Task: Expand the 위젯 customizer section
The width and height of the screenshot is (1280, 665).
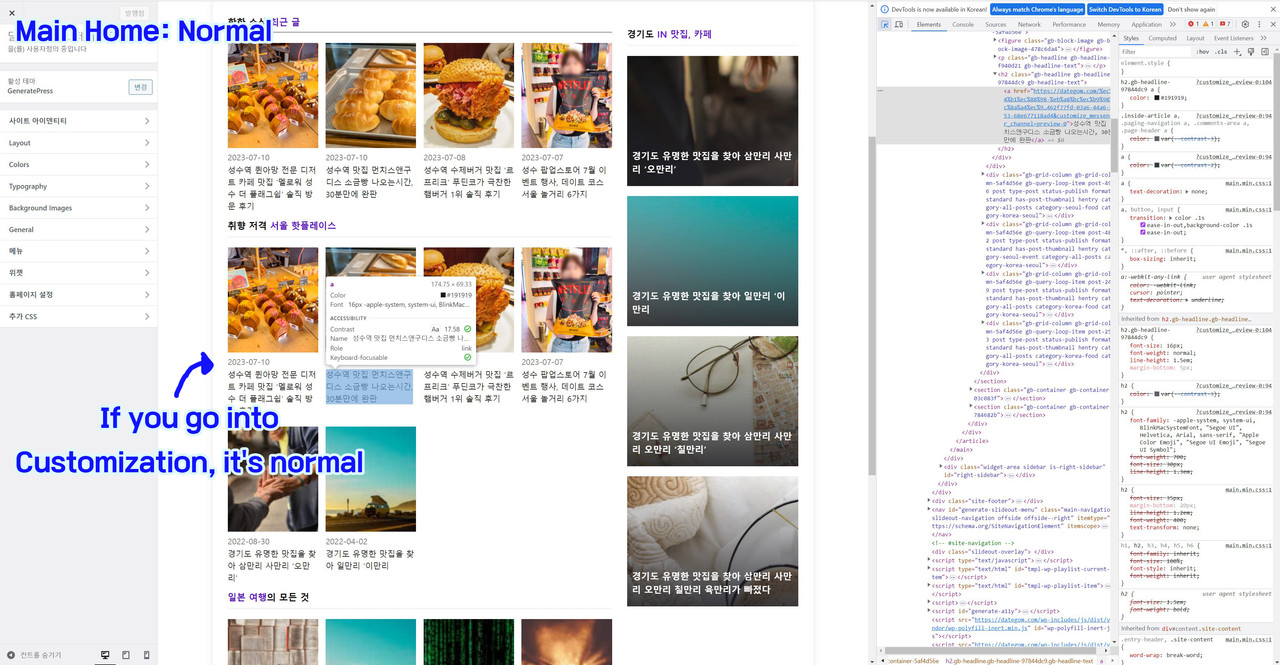Action: click(x=78, y=272)
